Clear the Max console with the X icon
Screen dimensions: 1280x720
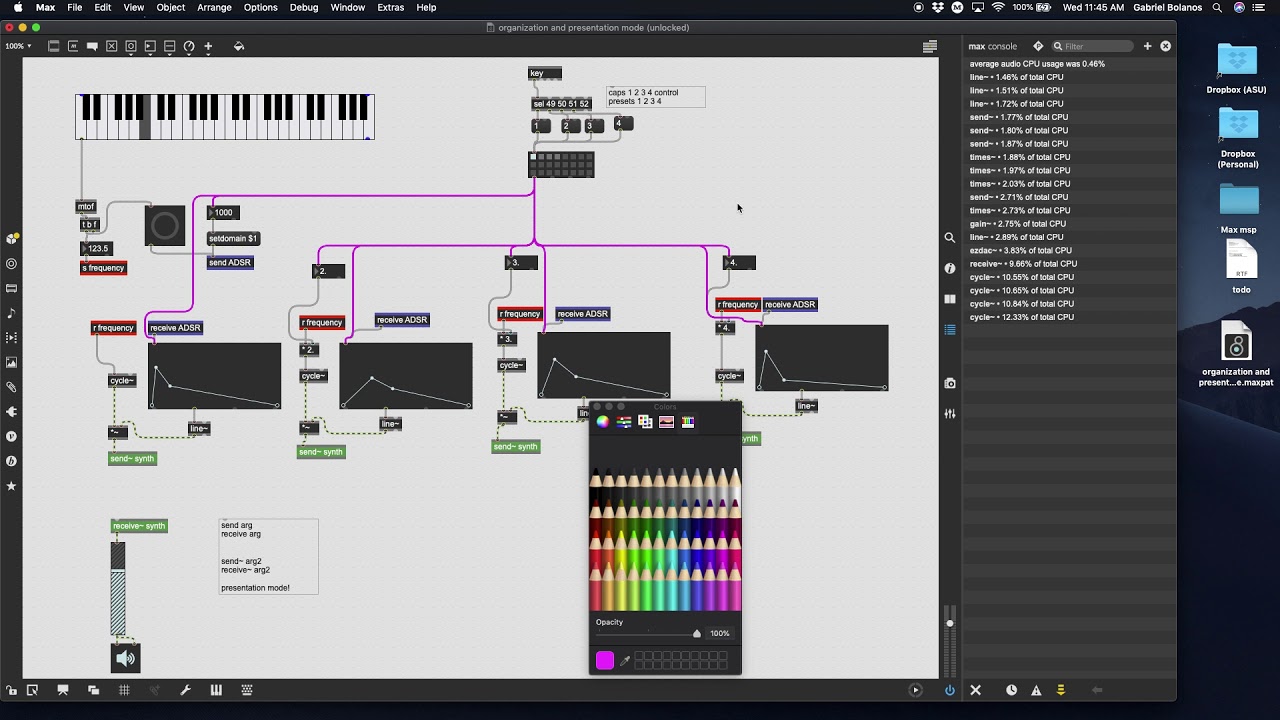[x=976, y=690]
